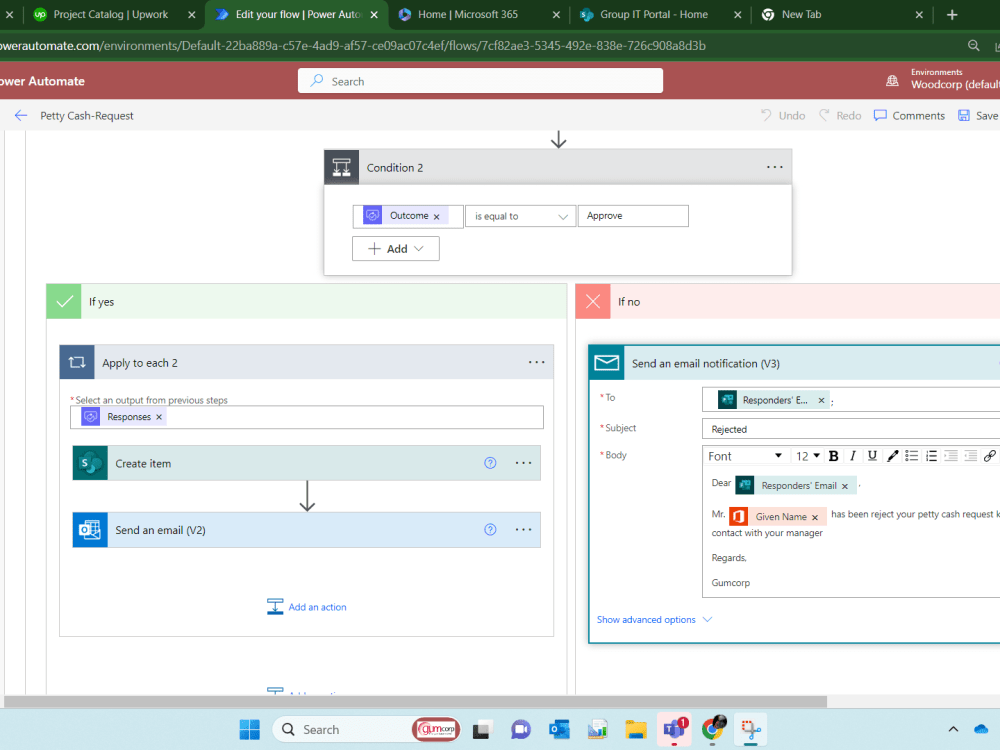The width and height of the screenshot is (1000, 750).
Task: Open Create item ellipsis menu
Action: [x=523, y=463]
